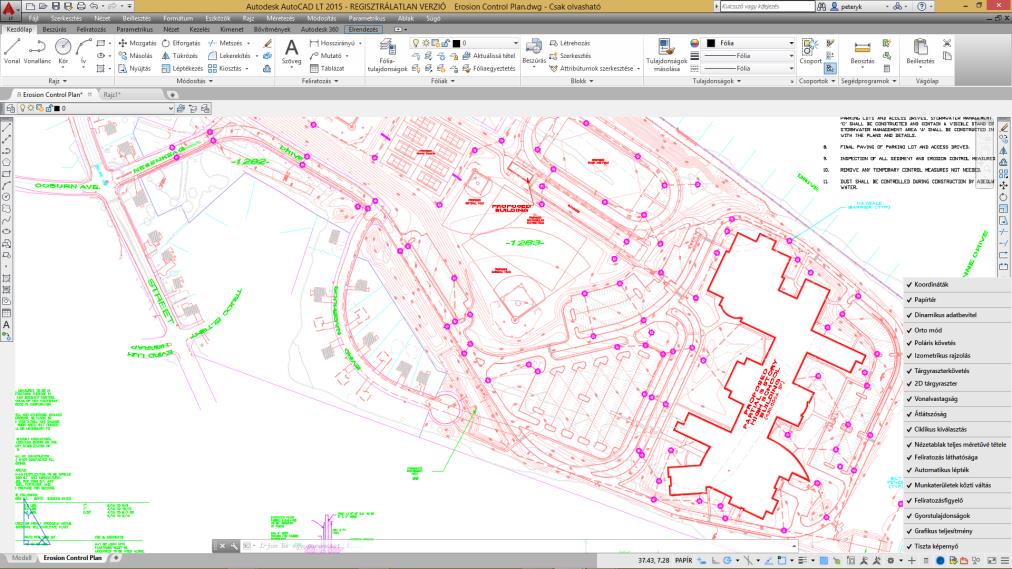1012x569 pixels.
Task: Click the Beszúrás block insert icon
Action: [534, 51]
